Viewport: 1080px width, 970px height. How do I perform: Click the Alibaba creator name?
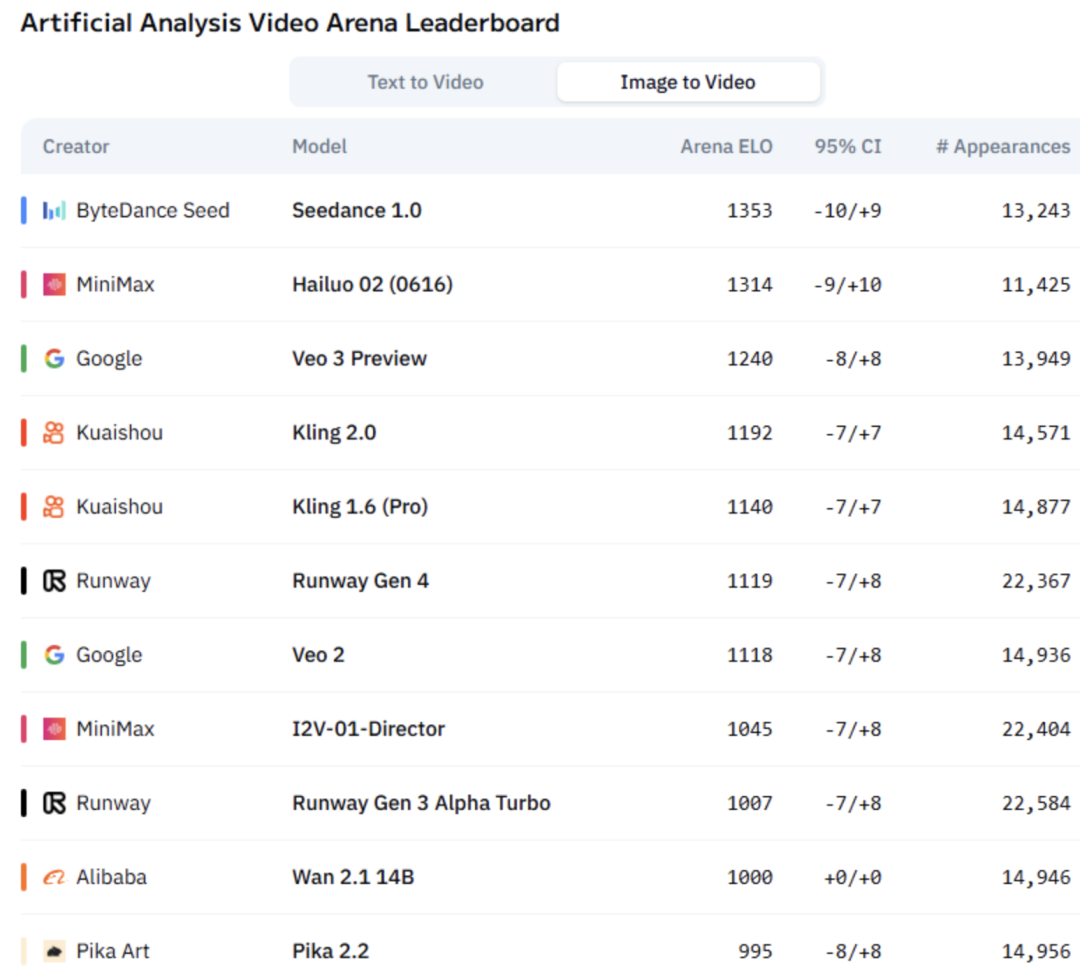click(112, 877)
